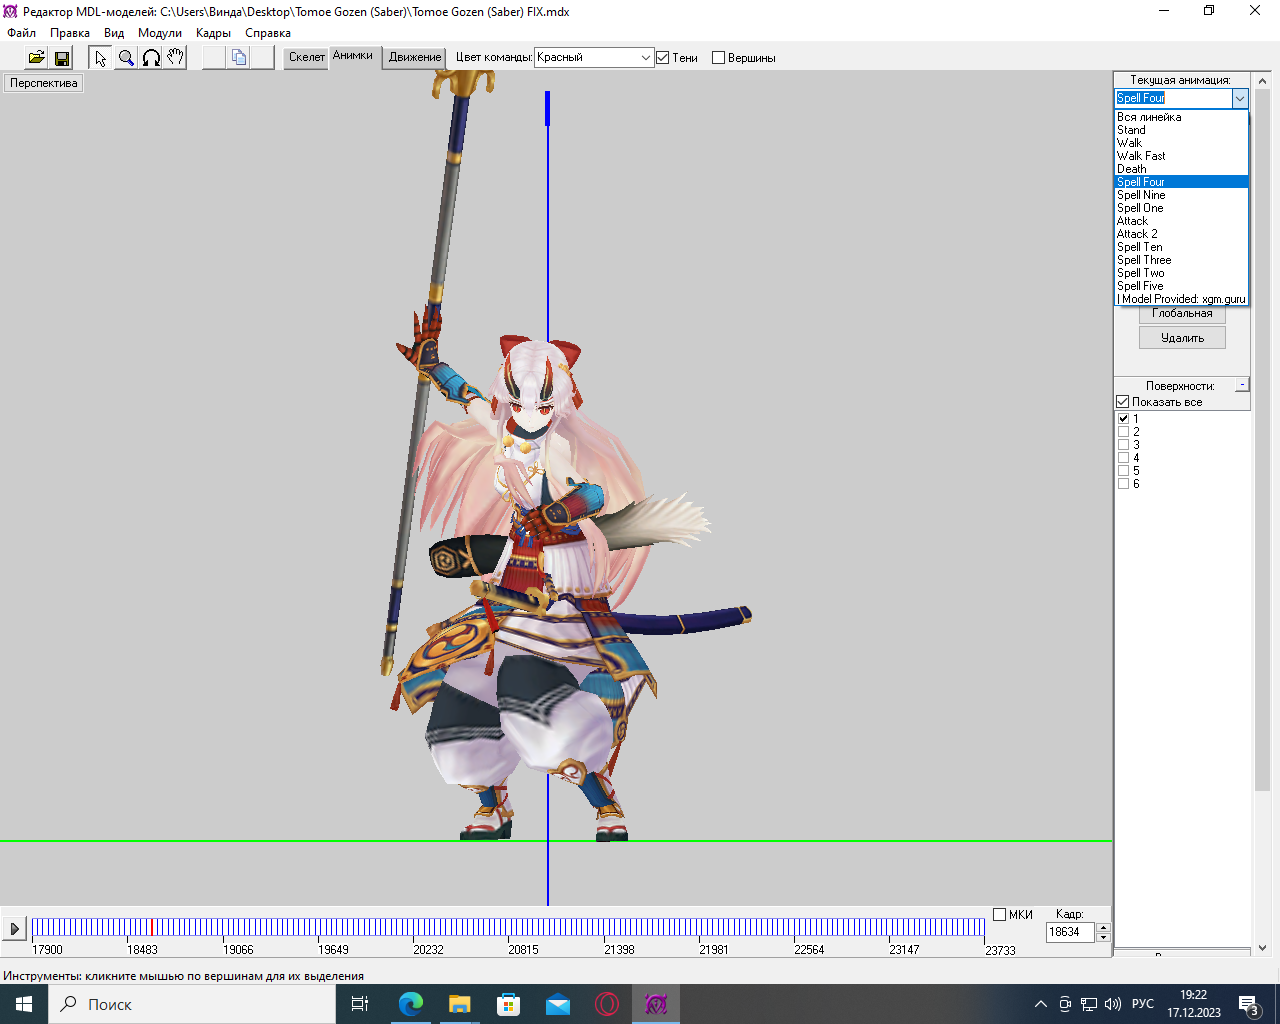Enable the МКИ checkbox
Viewport: 1280px width, 1024px height.
[999, 914]
